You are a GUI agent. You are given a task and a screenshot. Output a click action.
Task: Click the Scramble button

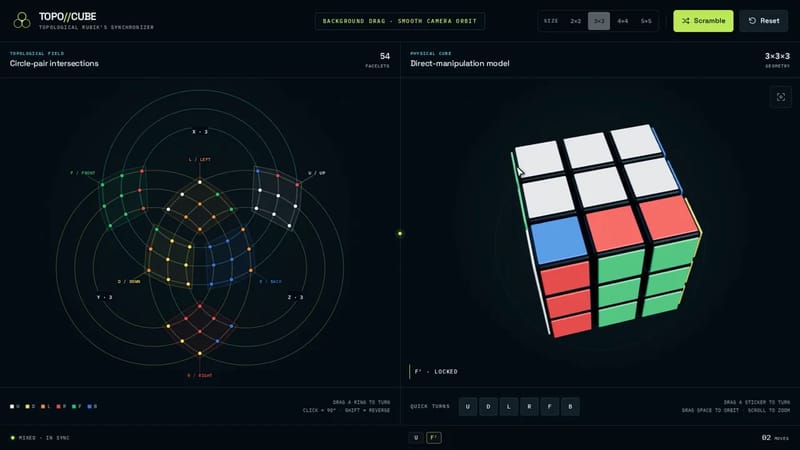[703, 21]
